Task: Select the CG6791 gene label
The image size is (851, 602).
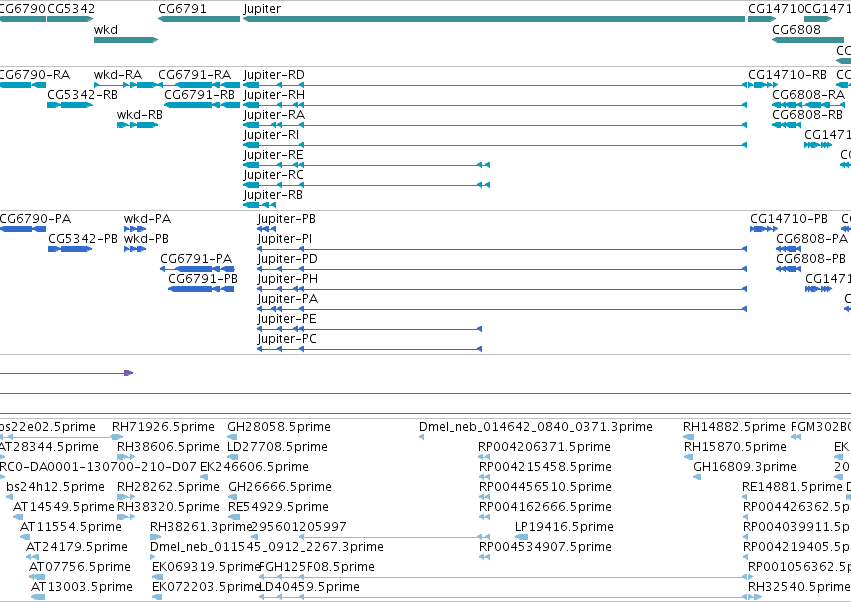Action: [182, 9]
